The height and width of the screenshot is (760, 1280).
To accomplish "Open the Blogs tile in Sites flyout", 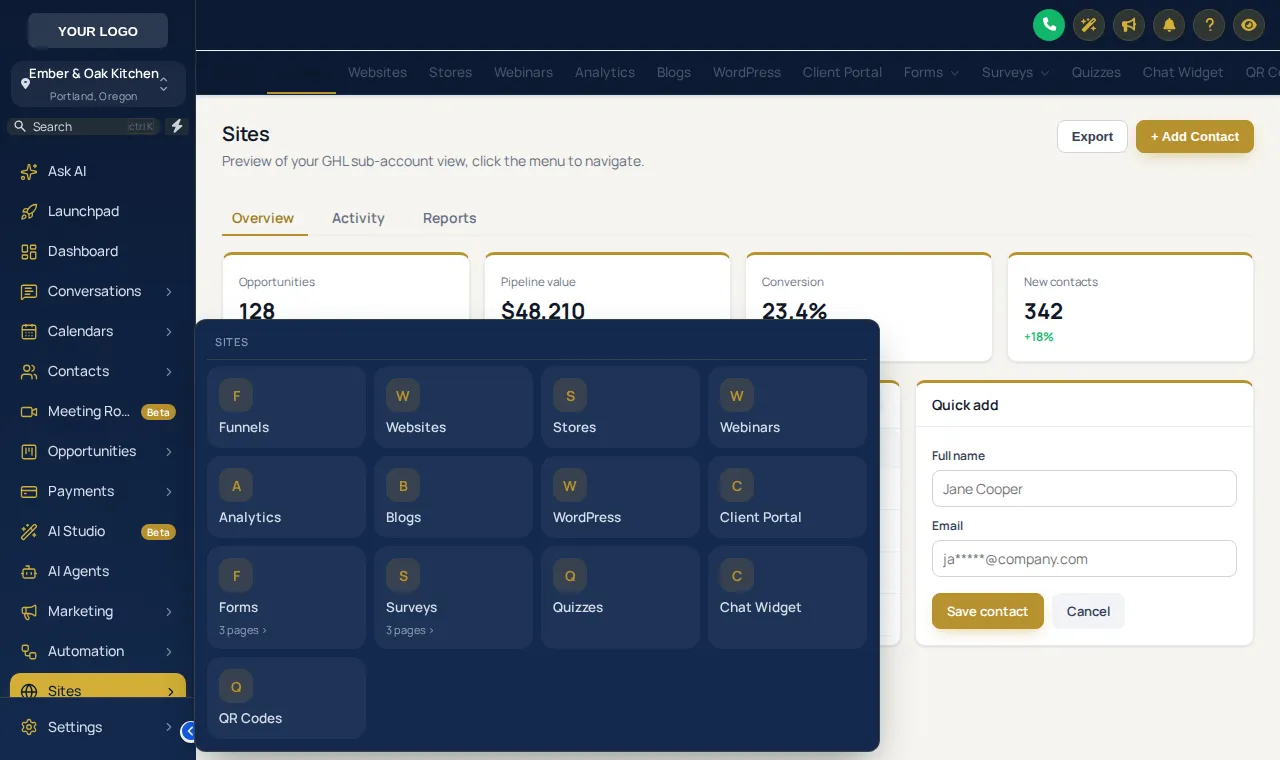I will click(x=453, y=497).
